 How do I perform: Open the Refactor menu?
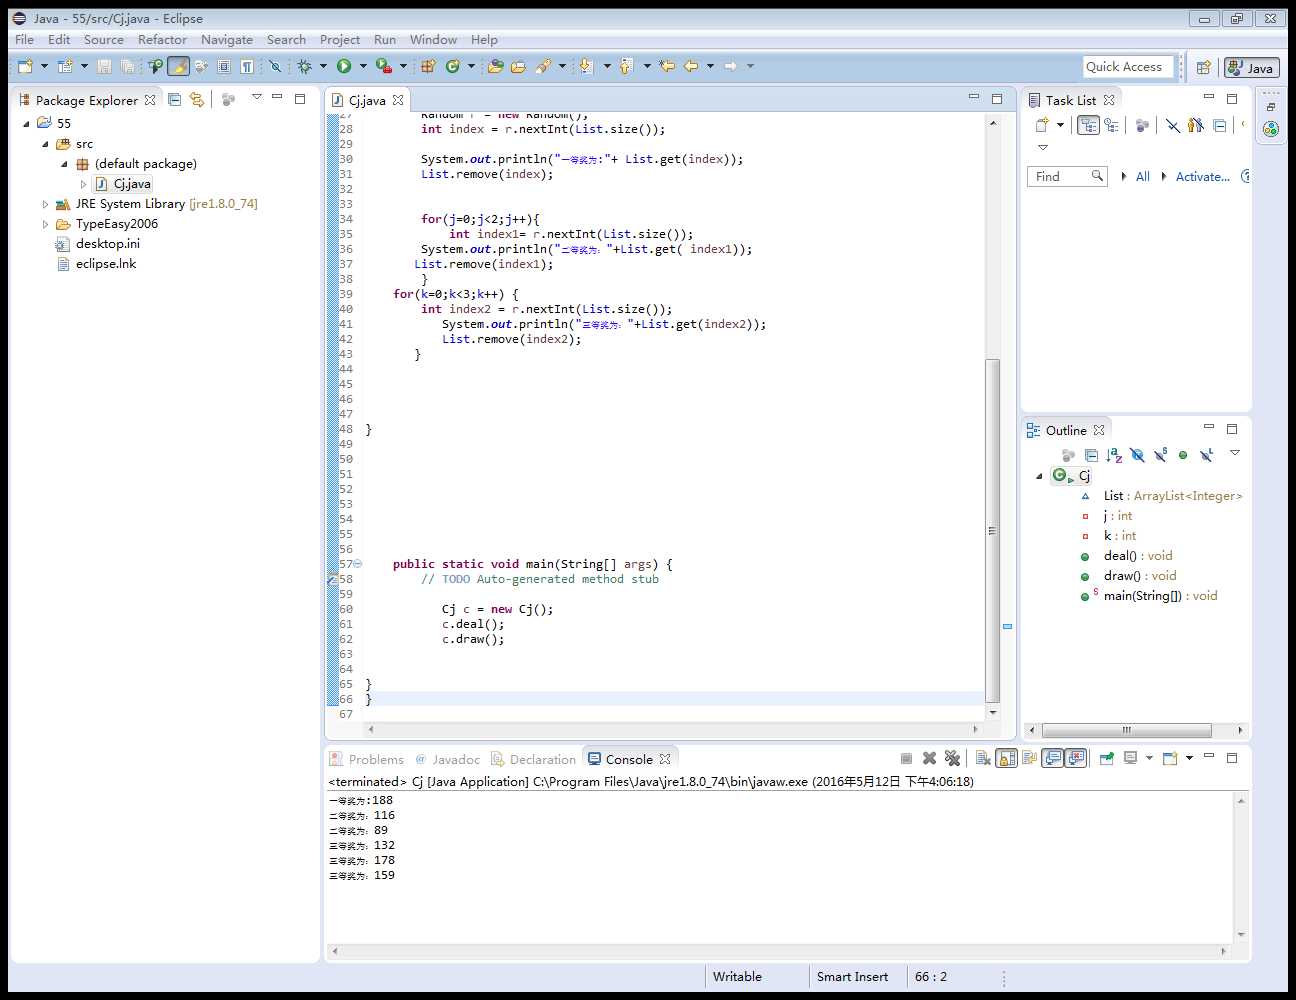coord(162,39)
